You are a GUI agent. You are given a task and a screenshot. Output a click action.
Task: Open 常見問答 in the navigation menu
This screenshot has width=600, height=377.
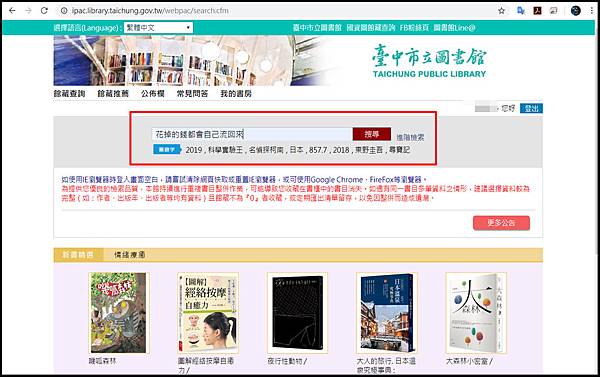tap(192, 93)
